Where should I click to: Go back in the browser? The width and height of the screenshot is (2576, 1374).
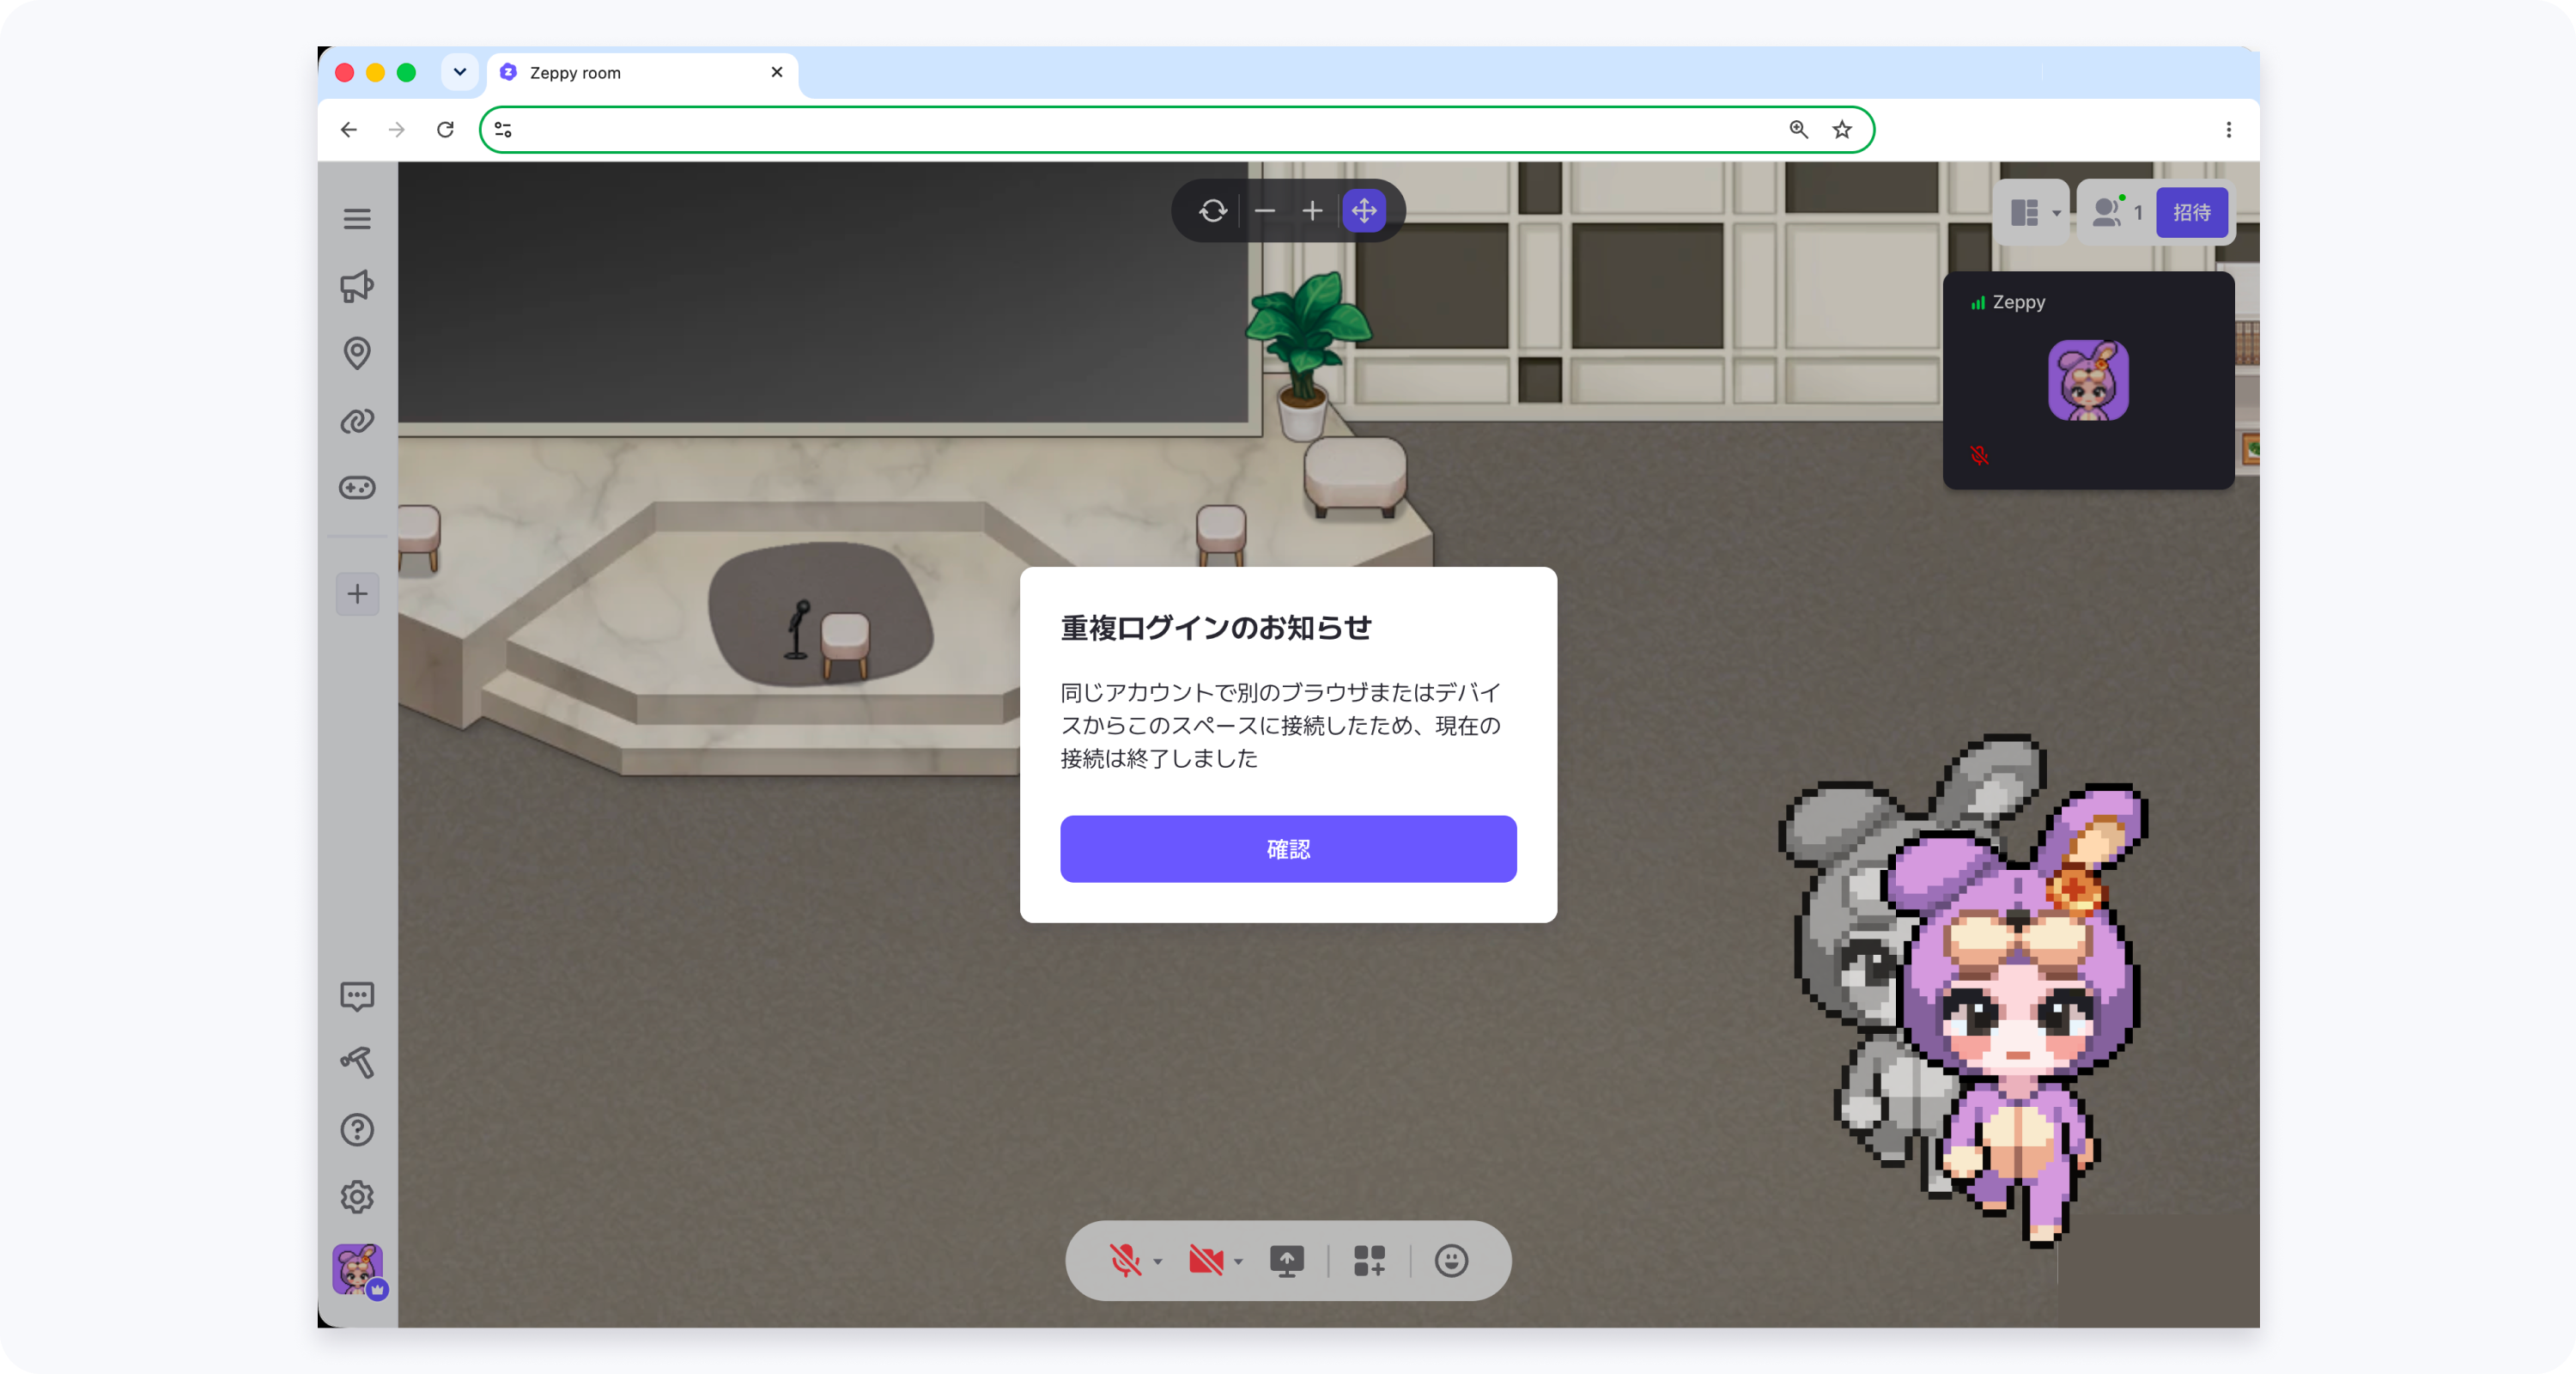click(x=348, y=129)
